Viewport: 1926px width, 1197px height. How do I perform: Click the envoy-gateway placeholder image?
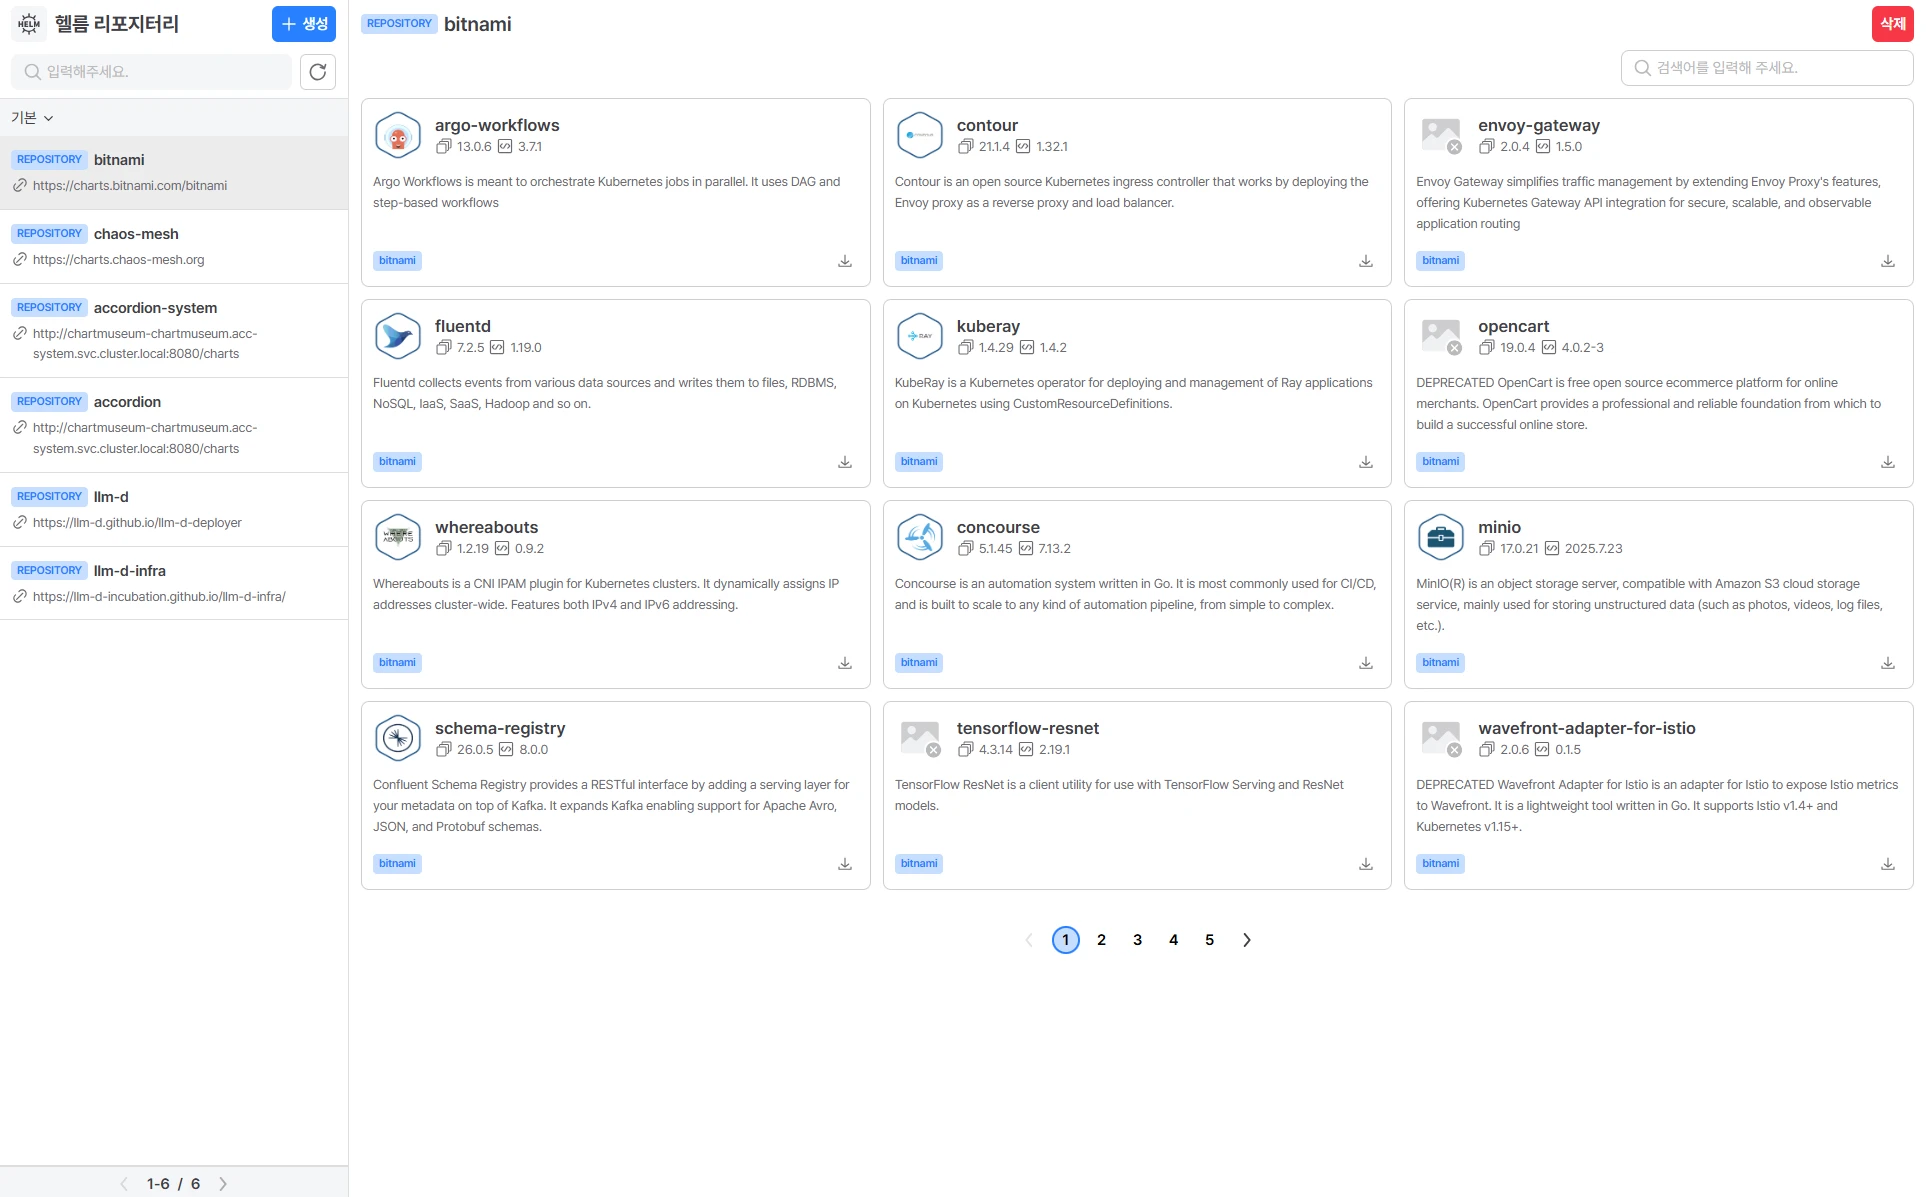coord(1441,135)
